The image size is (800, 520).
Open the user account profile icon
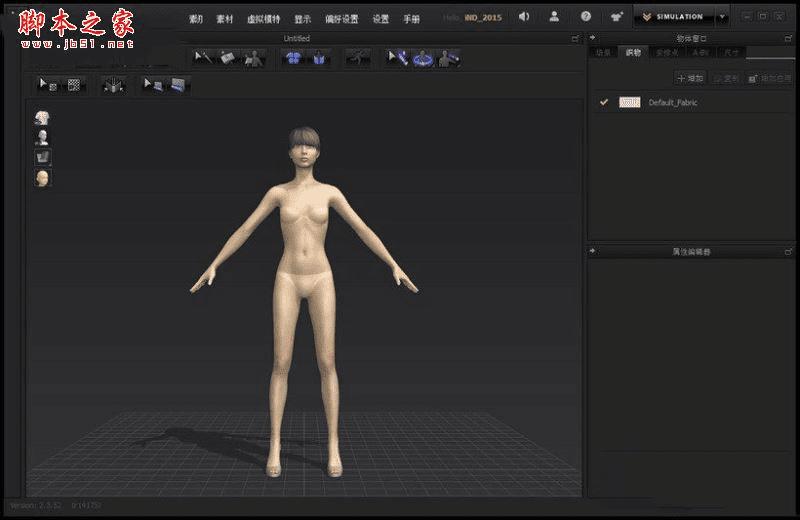[554, 17]
